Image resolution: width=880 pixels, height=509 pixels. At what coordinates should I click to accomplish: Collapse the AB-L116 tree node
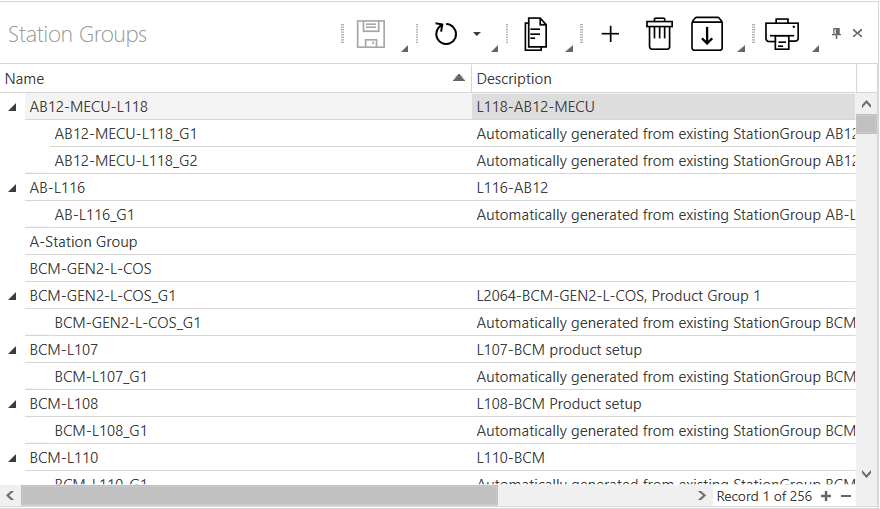click(12, 188)
